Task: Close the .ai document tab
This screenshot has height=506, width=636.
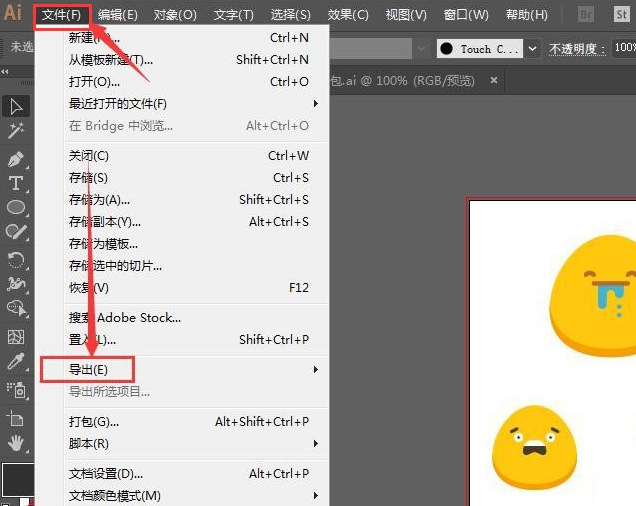Action: [x=494, y=80]
